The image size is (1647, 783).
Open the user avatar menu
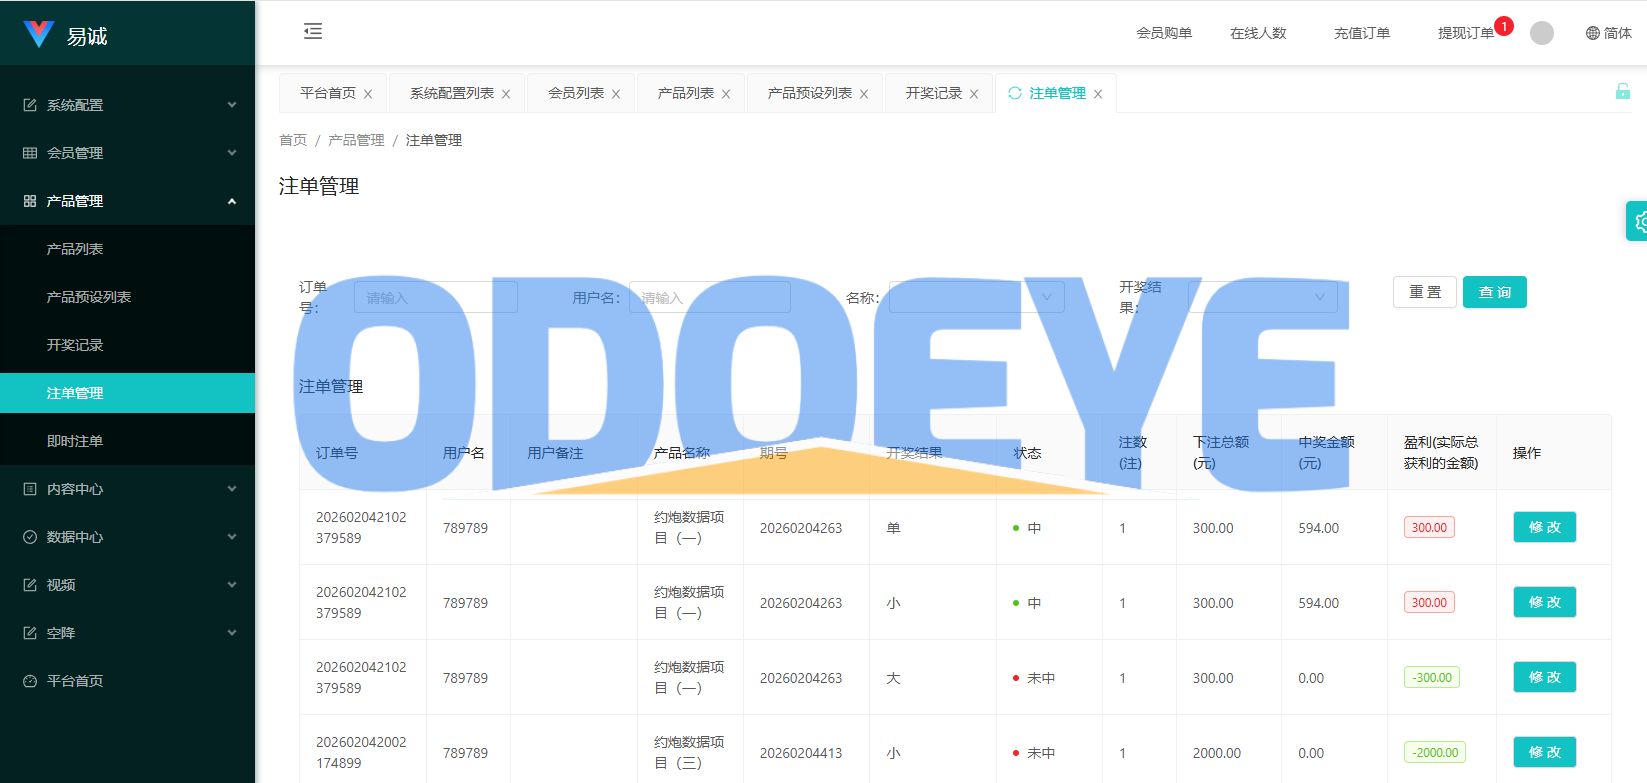1542,33
